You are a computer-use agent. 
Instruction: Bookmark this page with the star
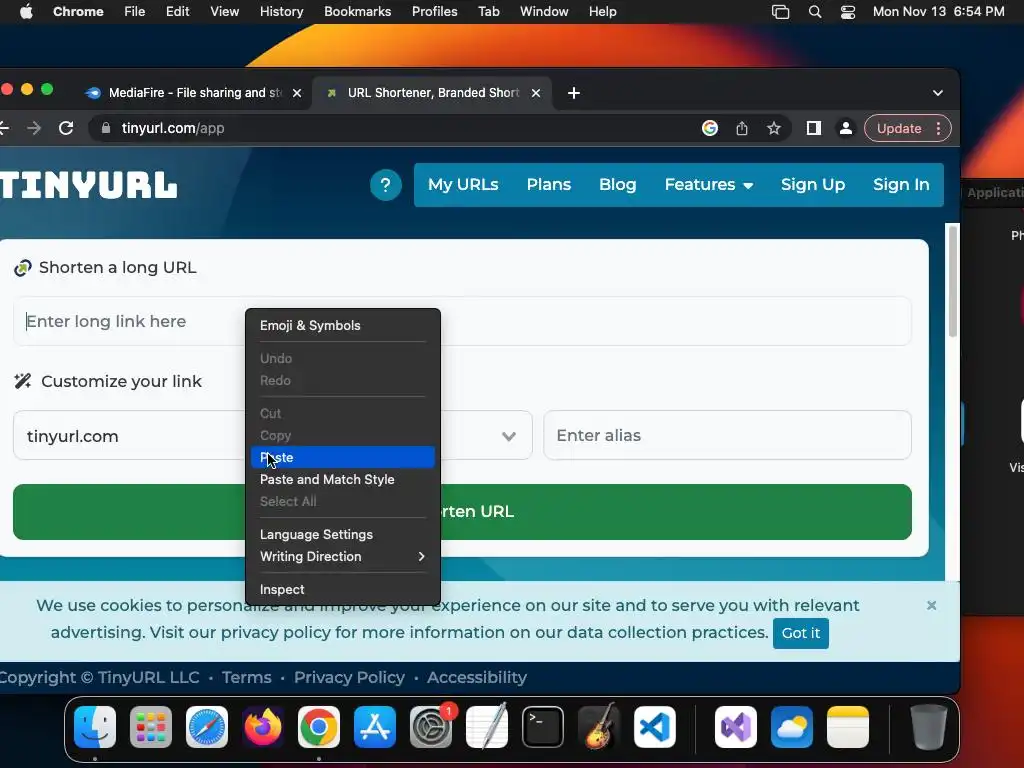774,128
